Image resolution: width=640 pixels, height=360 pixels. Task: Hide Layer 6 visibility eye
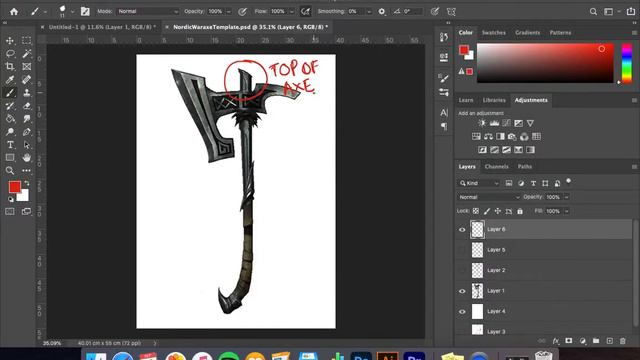point(462,229)
